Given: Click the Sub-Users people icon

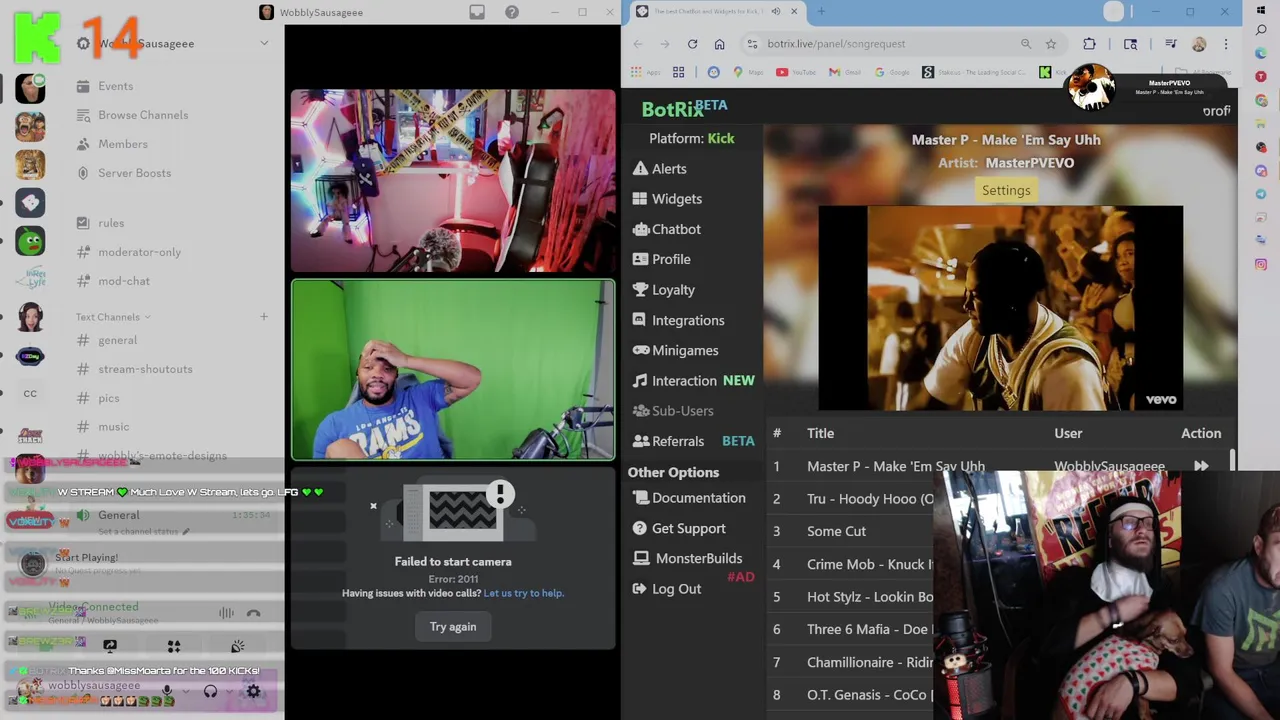Looking at the screenshot, I should pyautogui.click(x=640, y=411).
